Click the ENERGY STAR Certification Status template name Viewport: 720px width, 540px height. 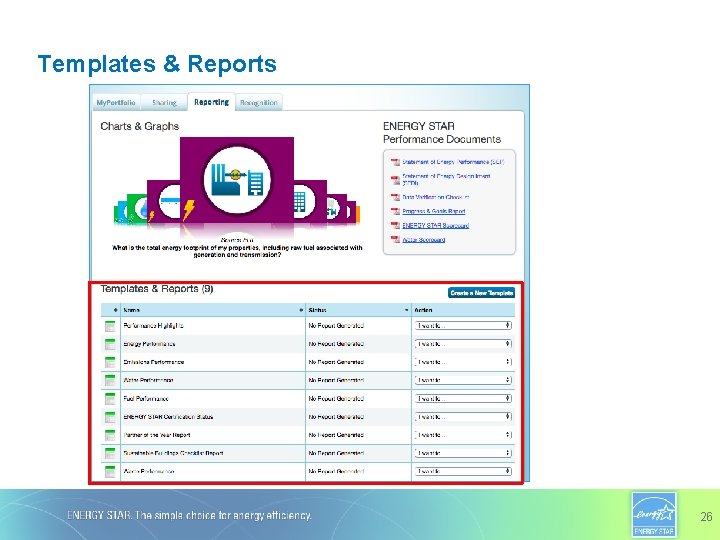pos(168,416)
